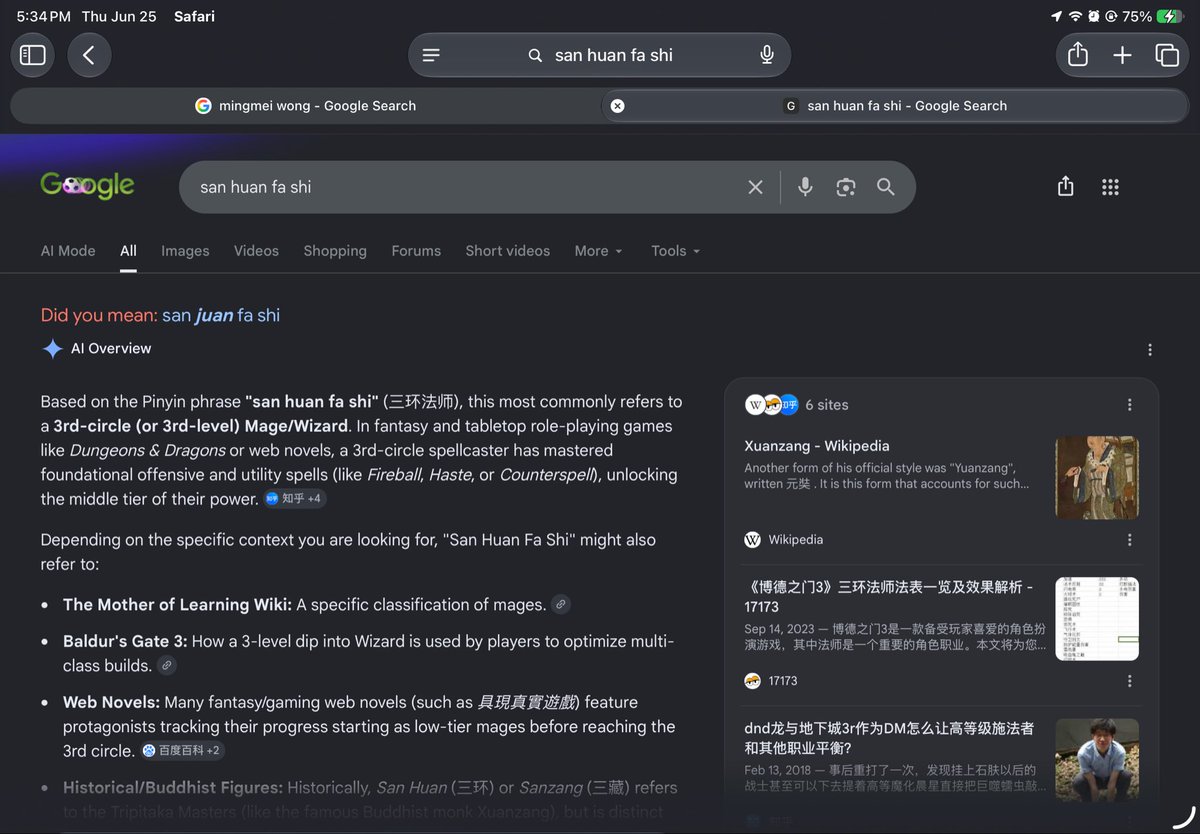Viewport: 1200px width, 834px height.
Task: Open the Forums results tab
Action: pos(416,251)
